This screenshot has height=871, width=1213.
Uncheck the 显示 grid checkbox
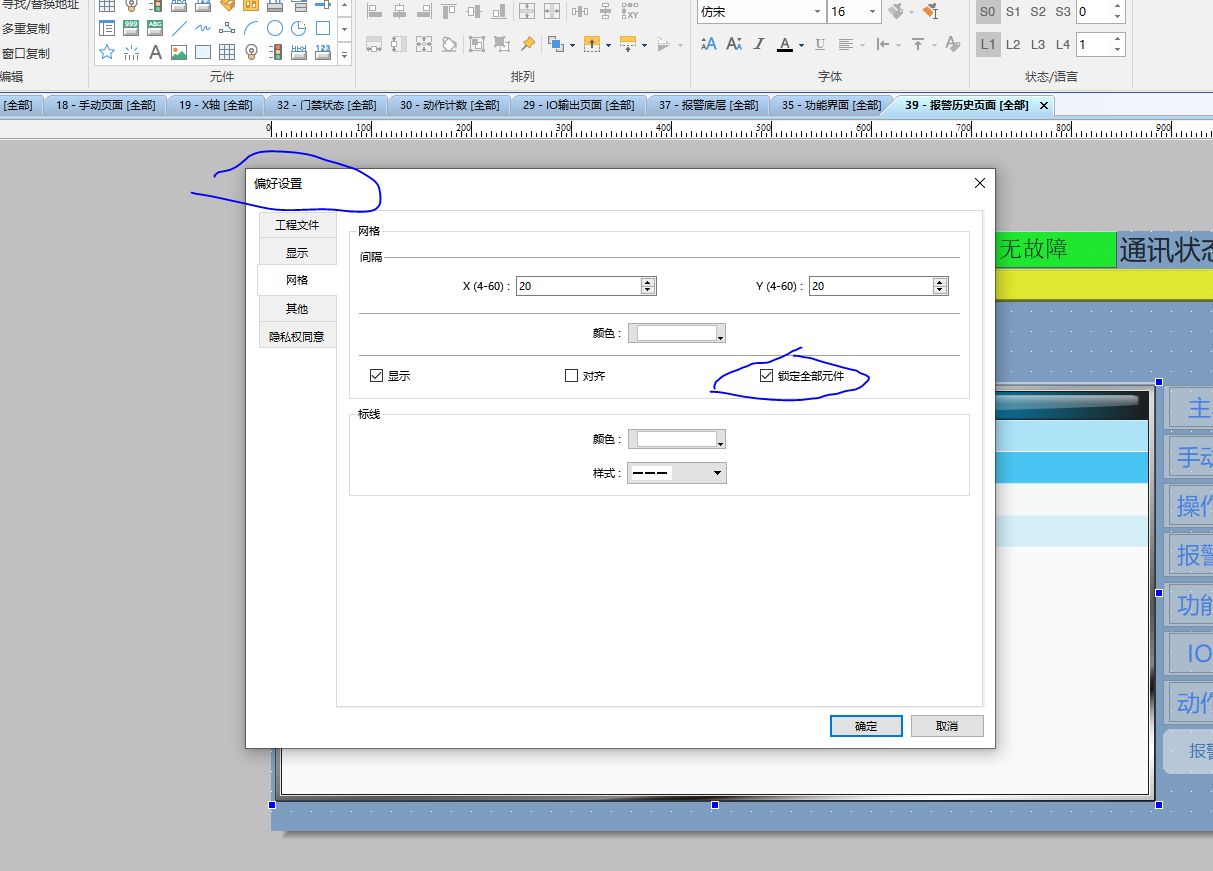coord(377,376)
